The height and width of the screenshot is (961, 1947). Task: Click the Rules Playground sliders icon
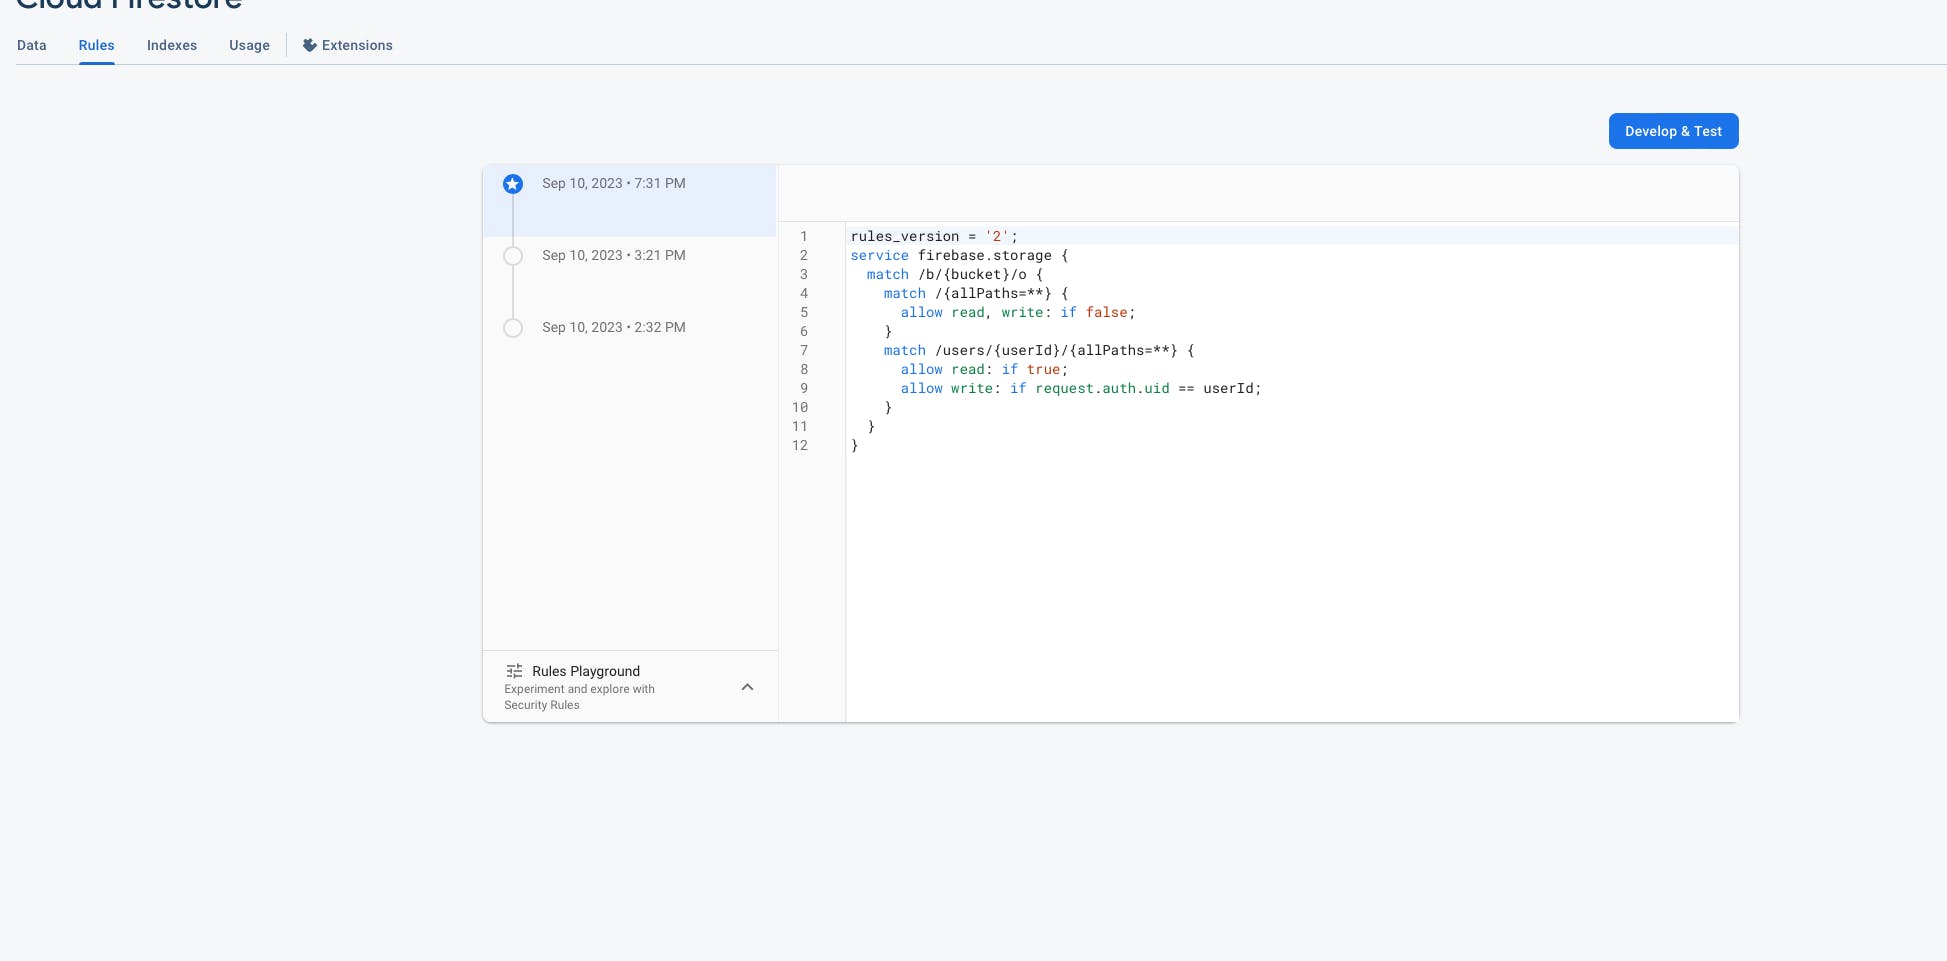tap(514, 671)
